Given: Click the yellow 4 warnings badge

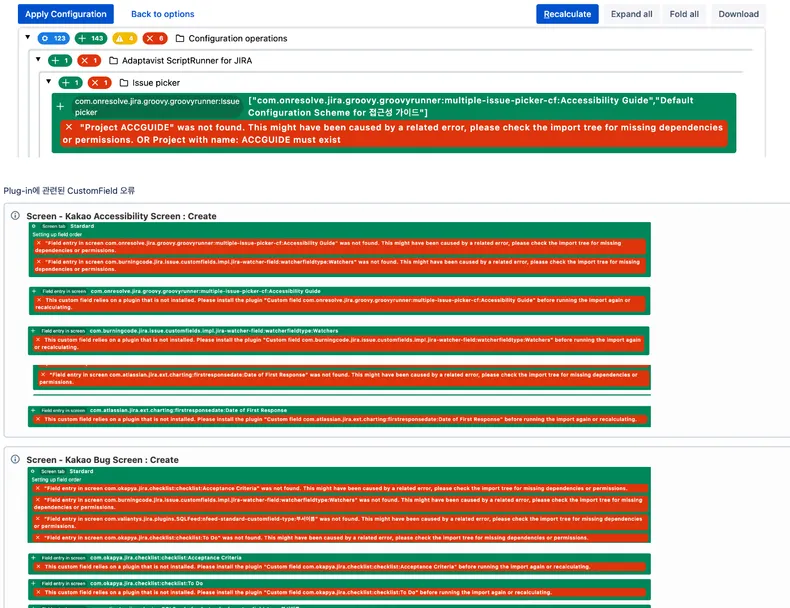Looking at the screenshot, I should point(124,38).
